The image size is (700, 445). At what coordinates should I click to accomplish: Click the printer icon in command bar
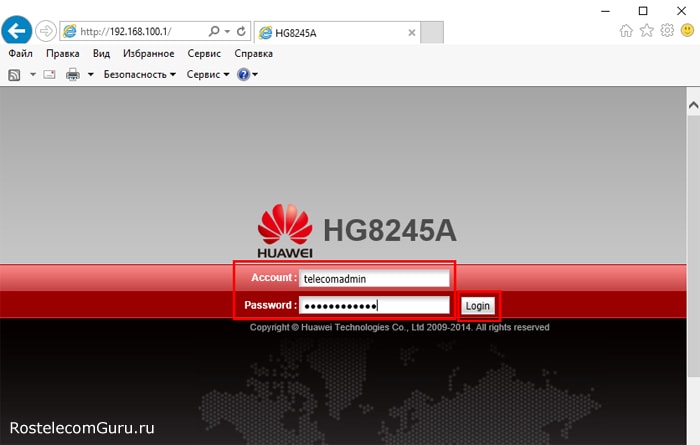(x=73, y=75)
